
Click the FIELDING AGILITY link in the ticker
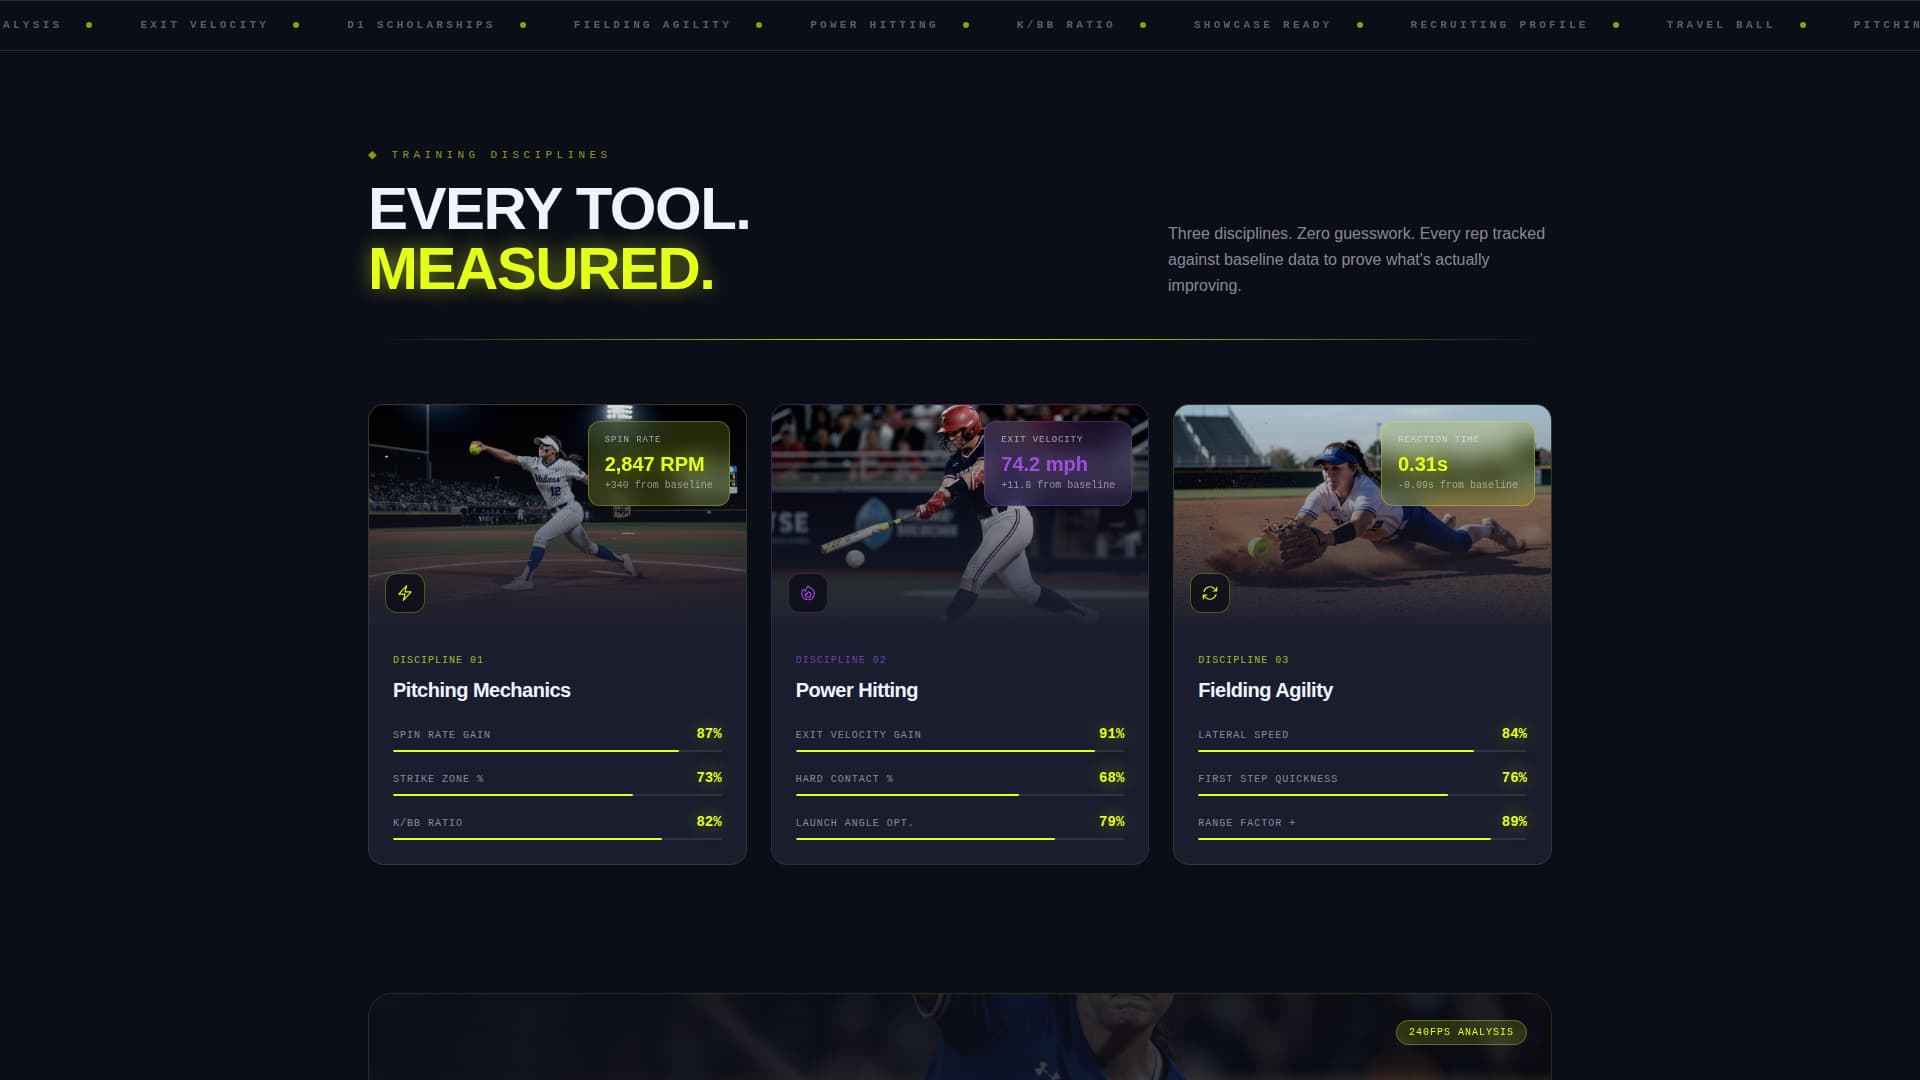click(652, 24)
